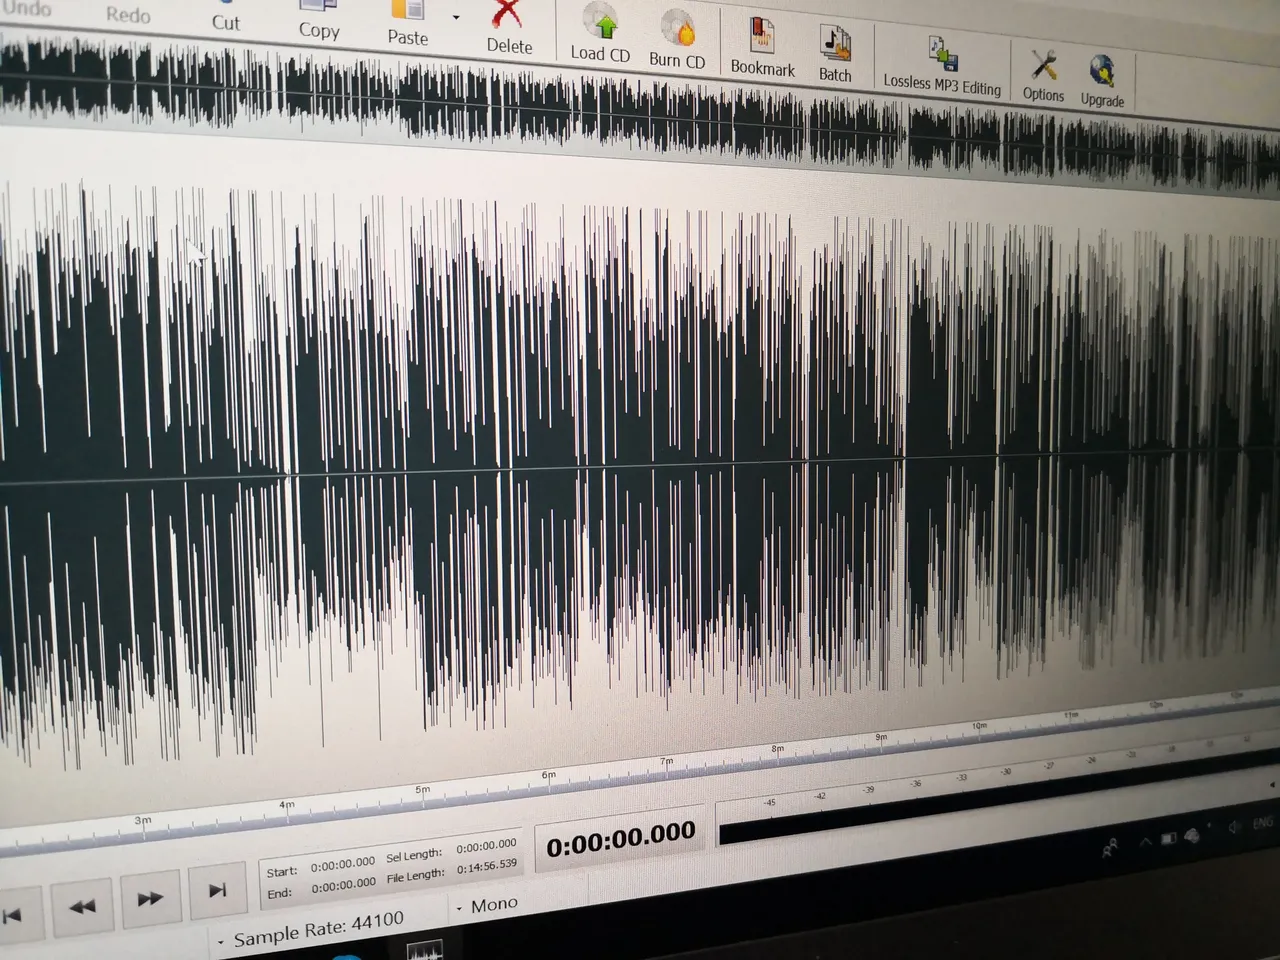Click the battery icon in the system tray

click(x=1168, y=838)
